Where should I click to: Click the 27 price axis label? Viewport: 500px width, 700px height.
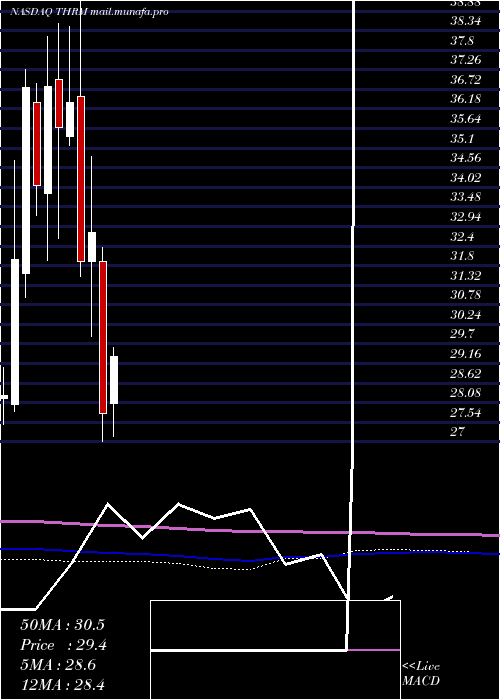(458, 432)
